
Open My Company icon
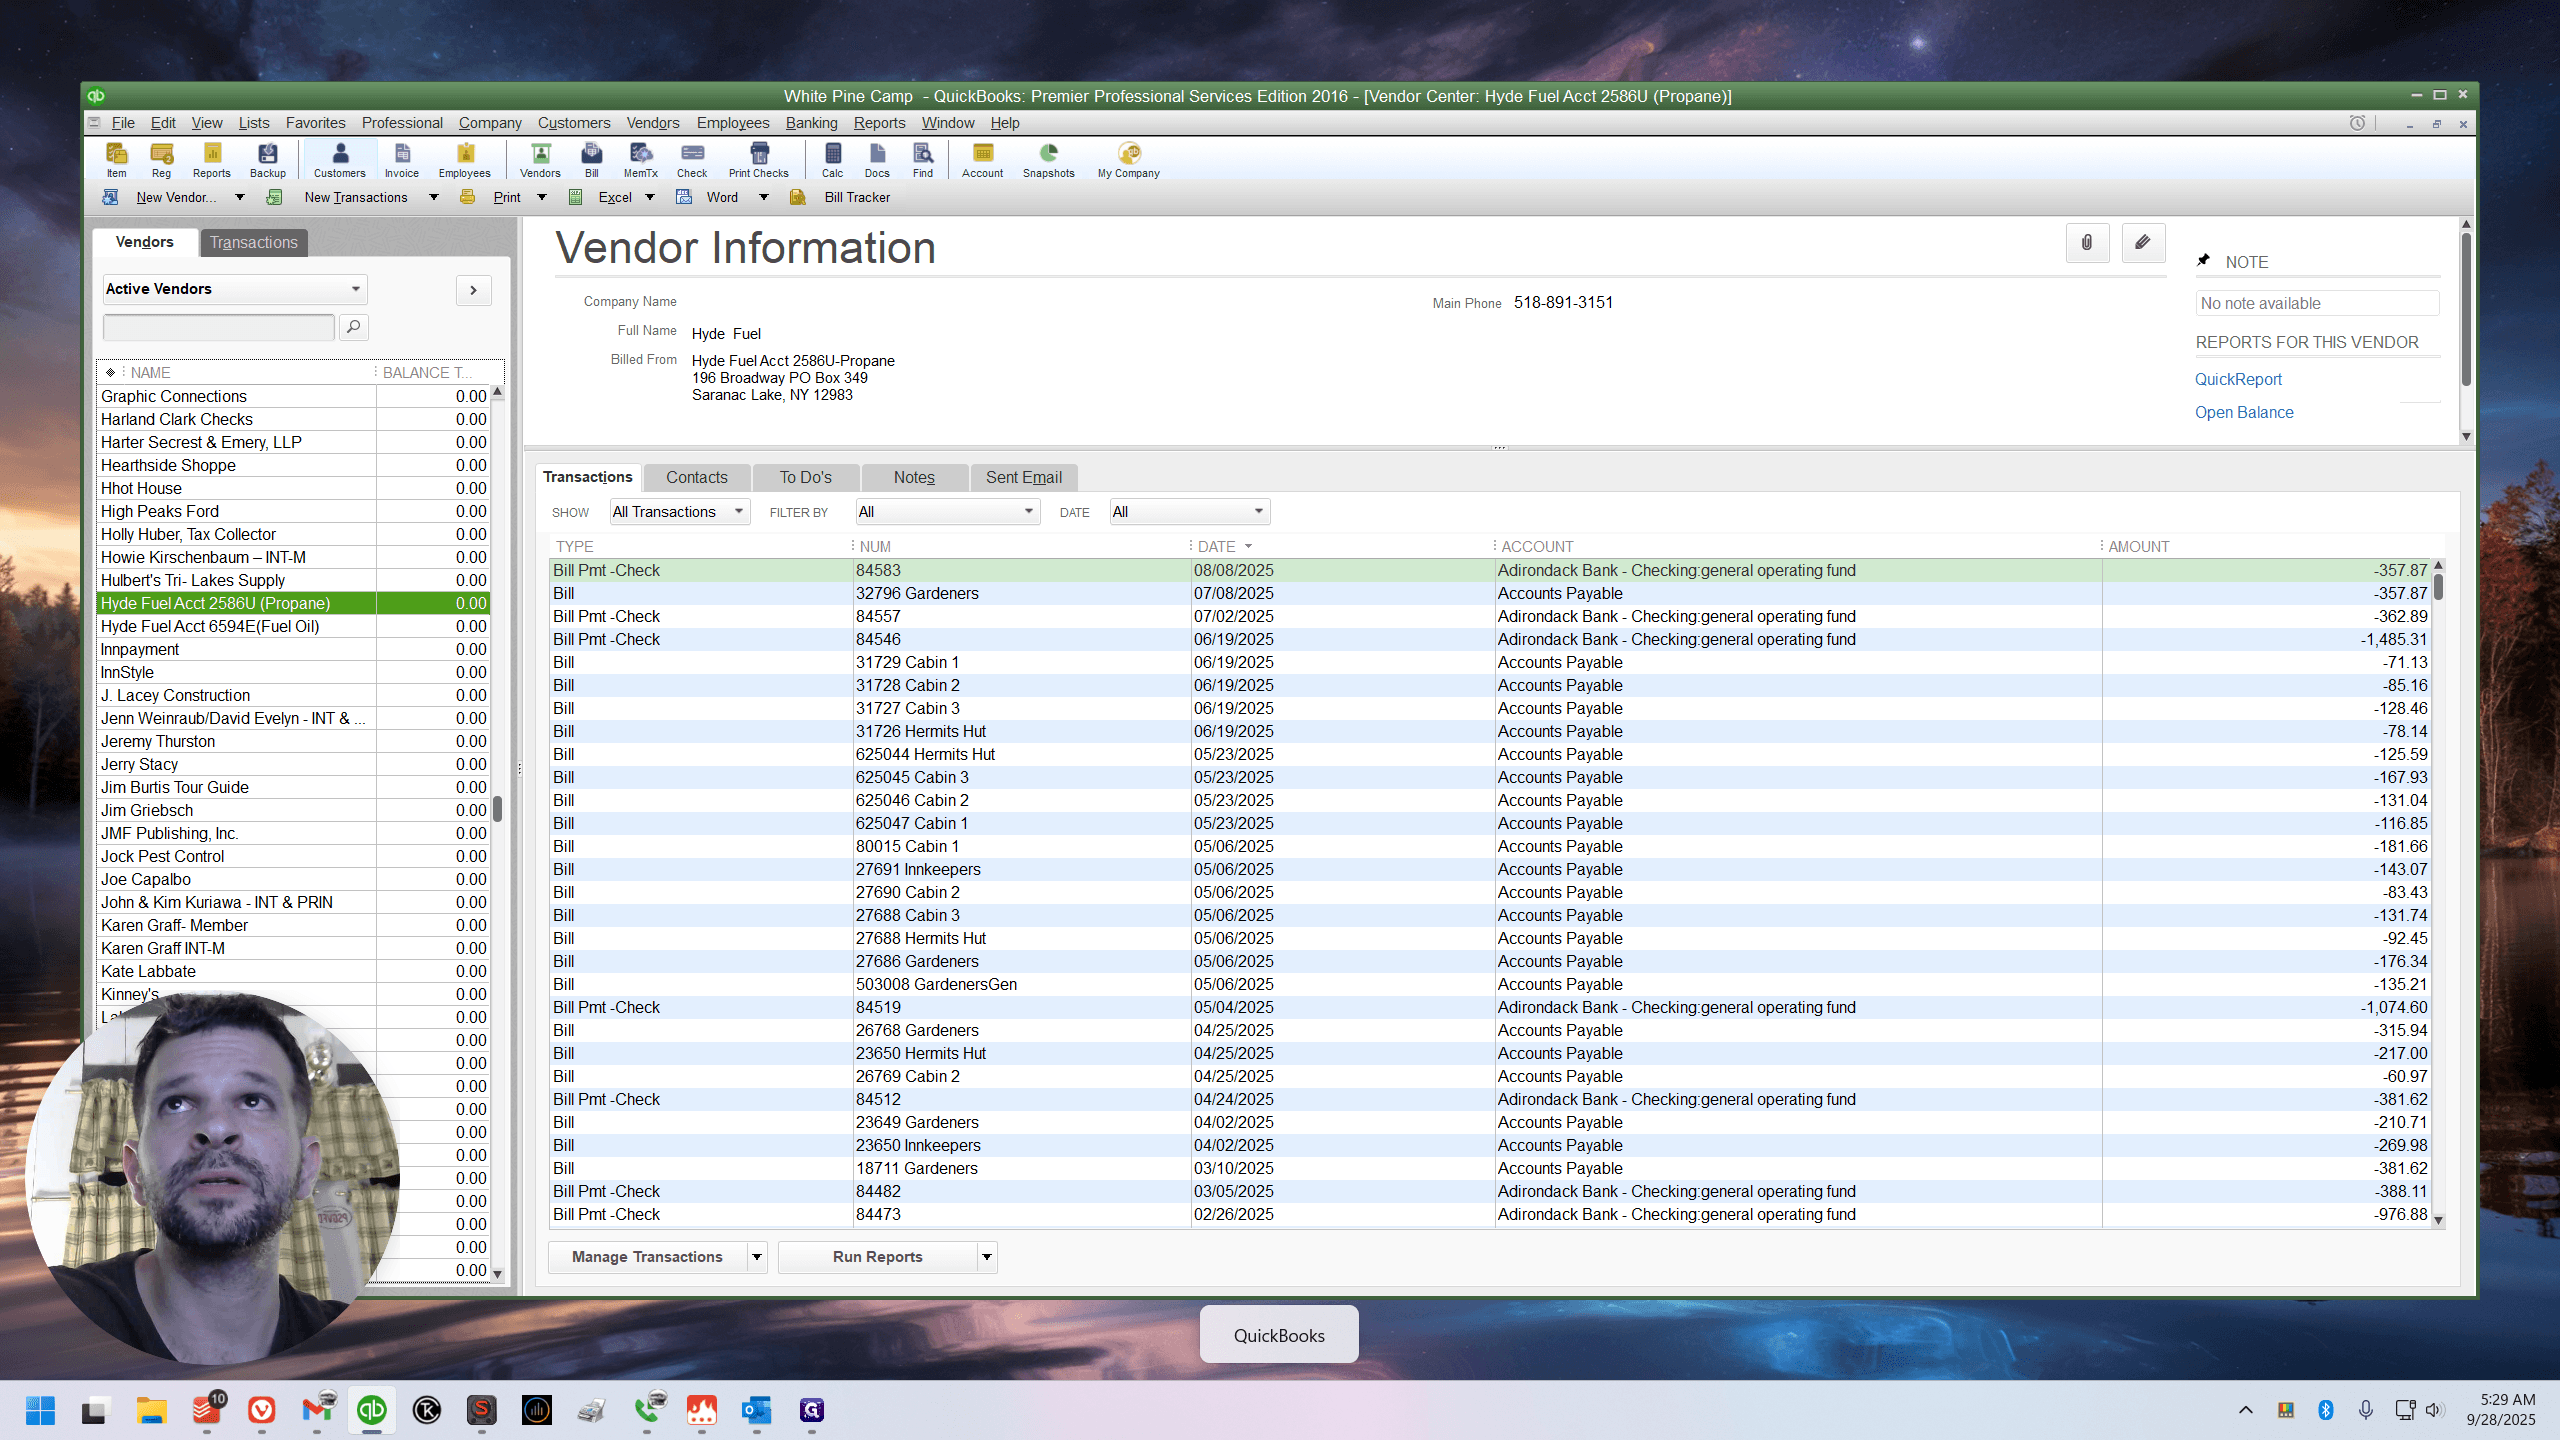pyautogui.click(x=1129, y=160)
